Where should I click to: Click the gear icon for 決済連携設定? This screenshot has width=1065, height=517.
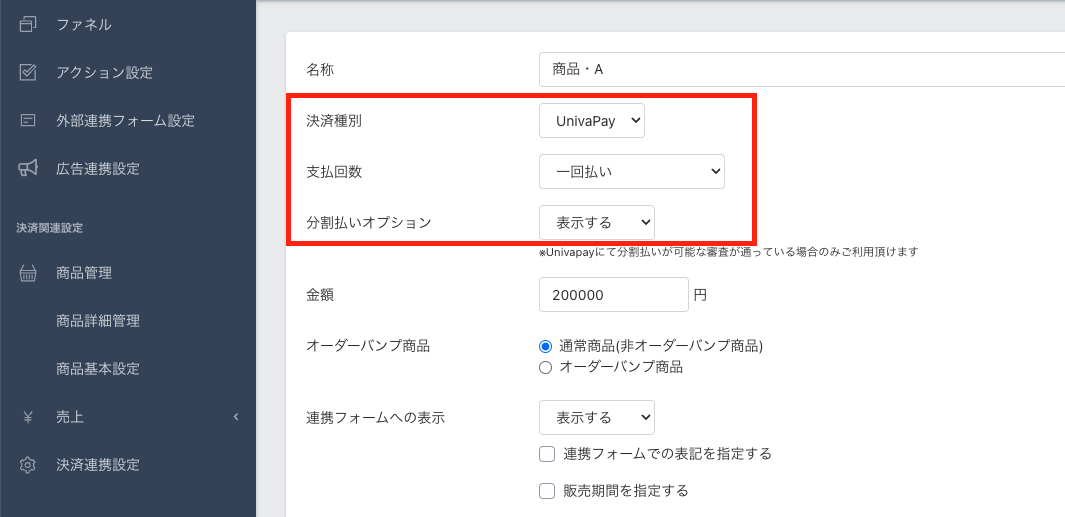[x=28, y=465]
